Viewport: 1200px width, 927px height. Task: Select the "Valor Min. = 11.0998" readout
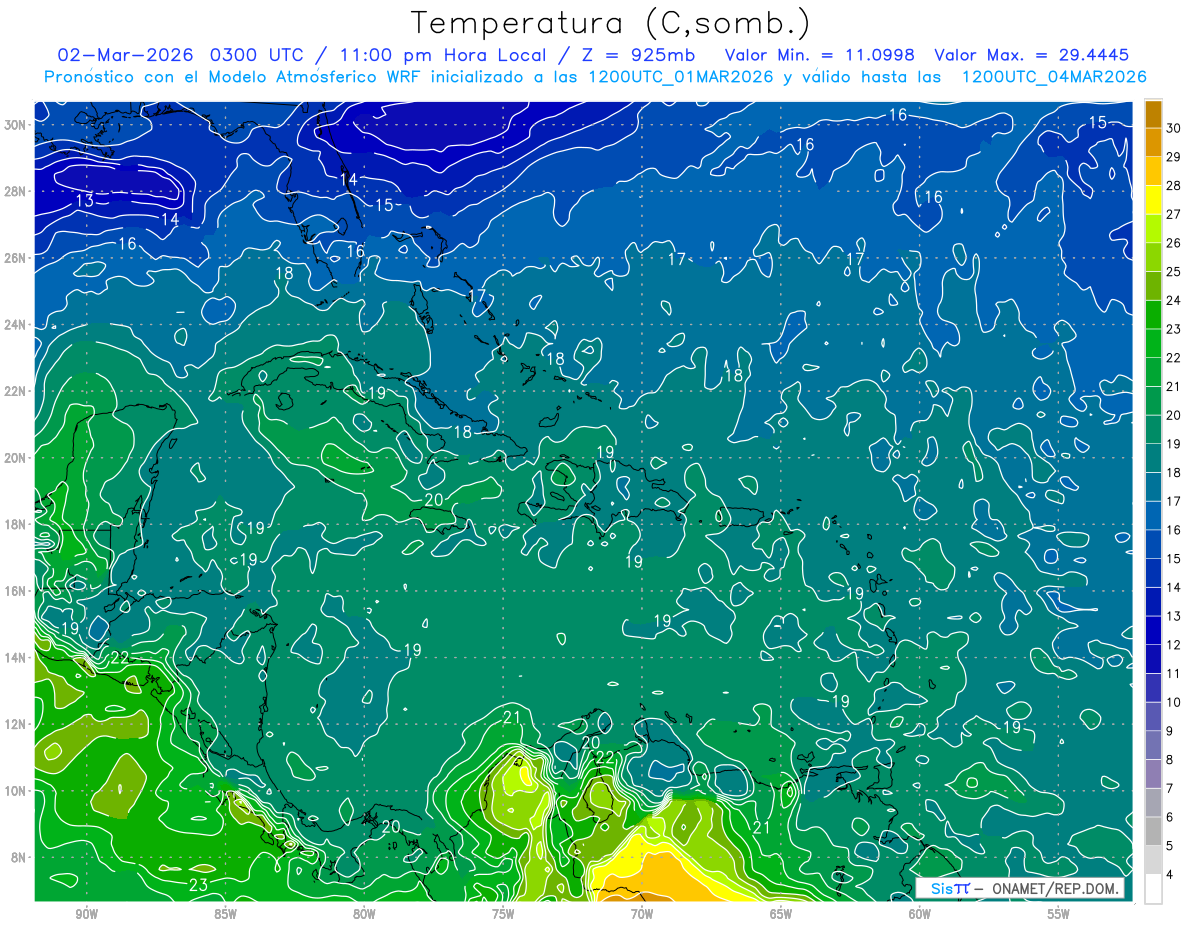[819, 55]
